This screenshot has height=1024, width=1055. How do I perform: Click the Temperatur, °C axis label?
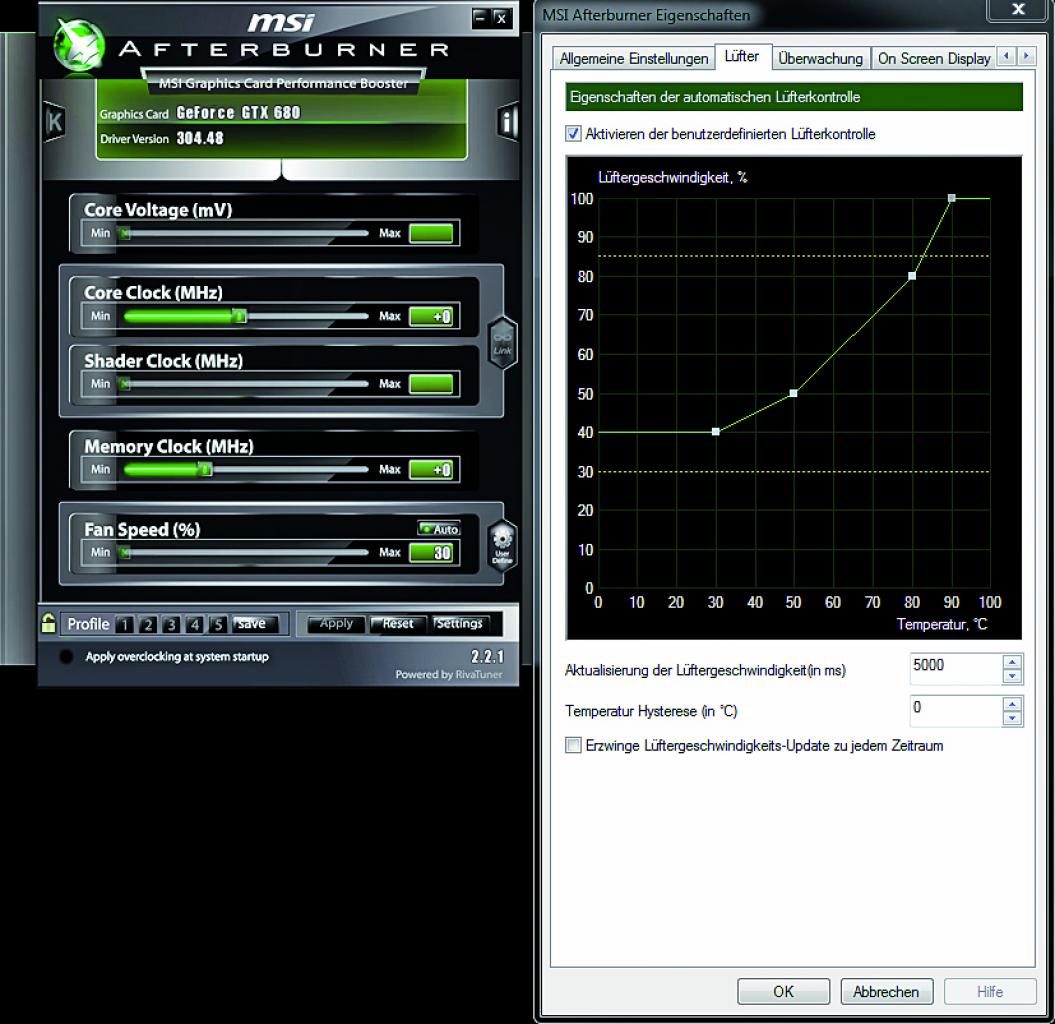[942, 624]
